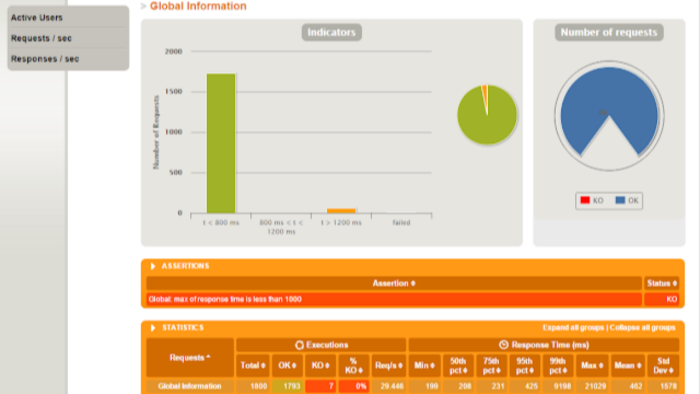This screenshot has height=394, width=700.
Task: Click the 21029 max response cell
Action: (592, 386)
